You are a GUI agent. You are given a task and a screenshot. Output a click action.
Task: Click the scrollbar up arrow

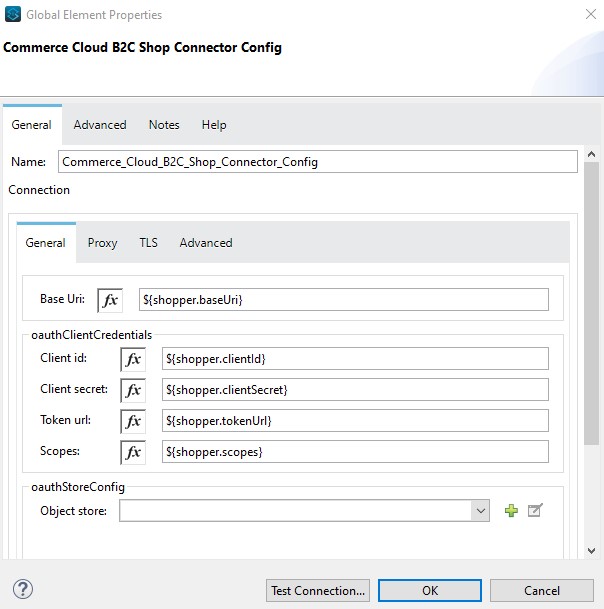point(592,154)
